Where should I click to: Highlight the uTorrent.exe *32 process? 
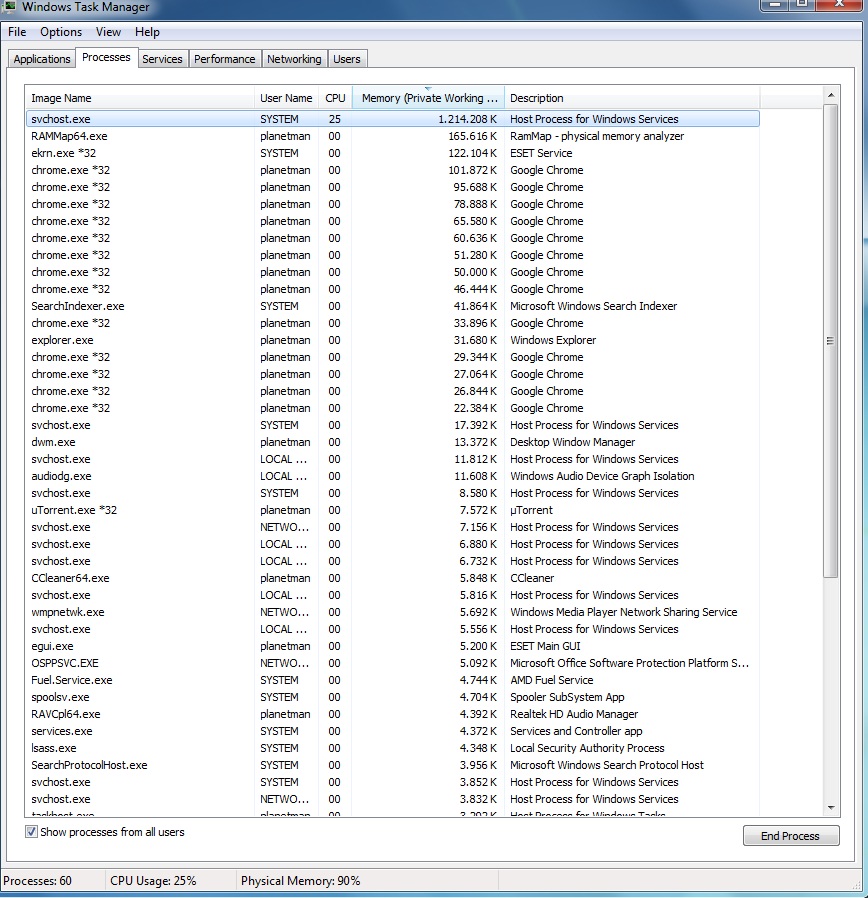74,510
